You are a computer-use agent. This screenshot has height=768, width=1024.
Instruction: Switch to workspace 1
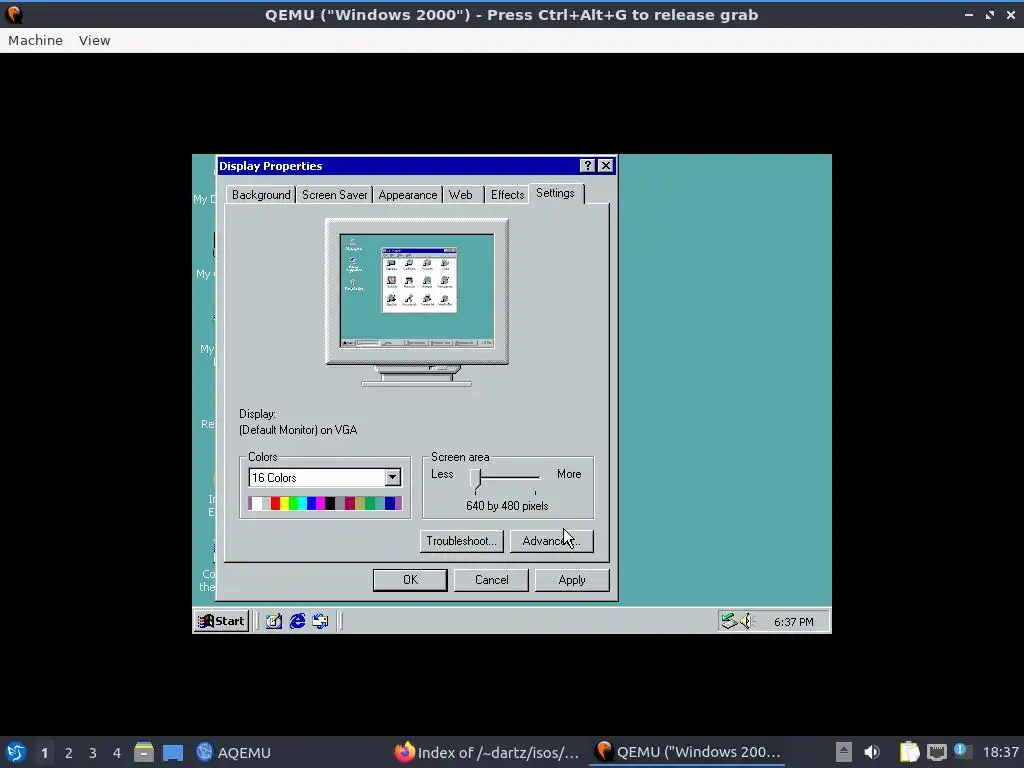point(44,753)
